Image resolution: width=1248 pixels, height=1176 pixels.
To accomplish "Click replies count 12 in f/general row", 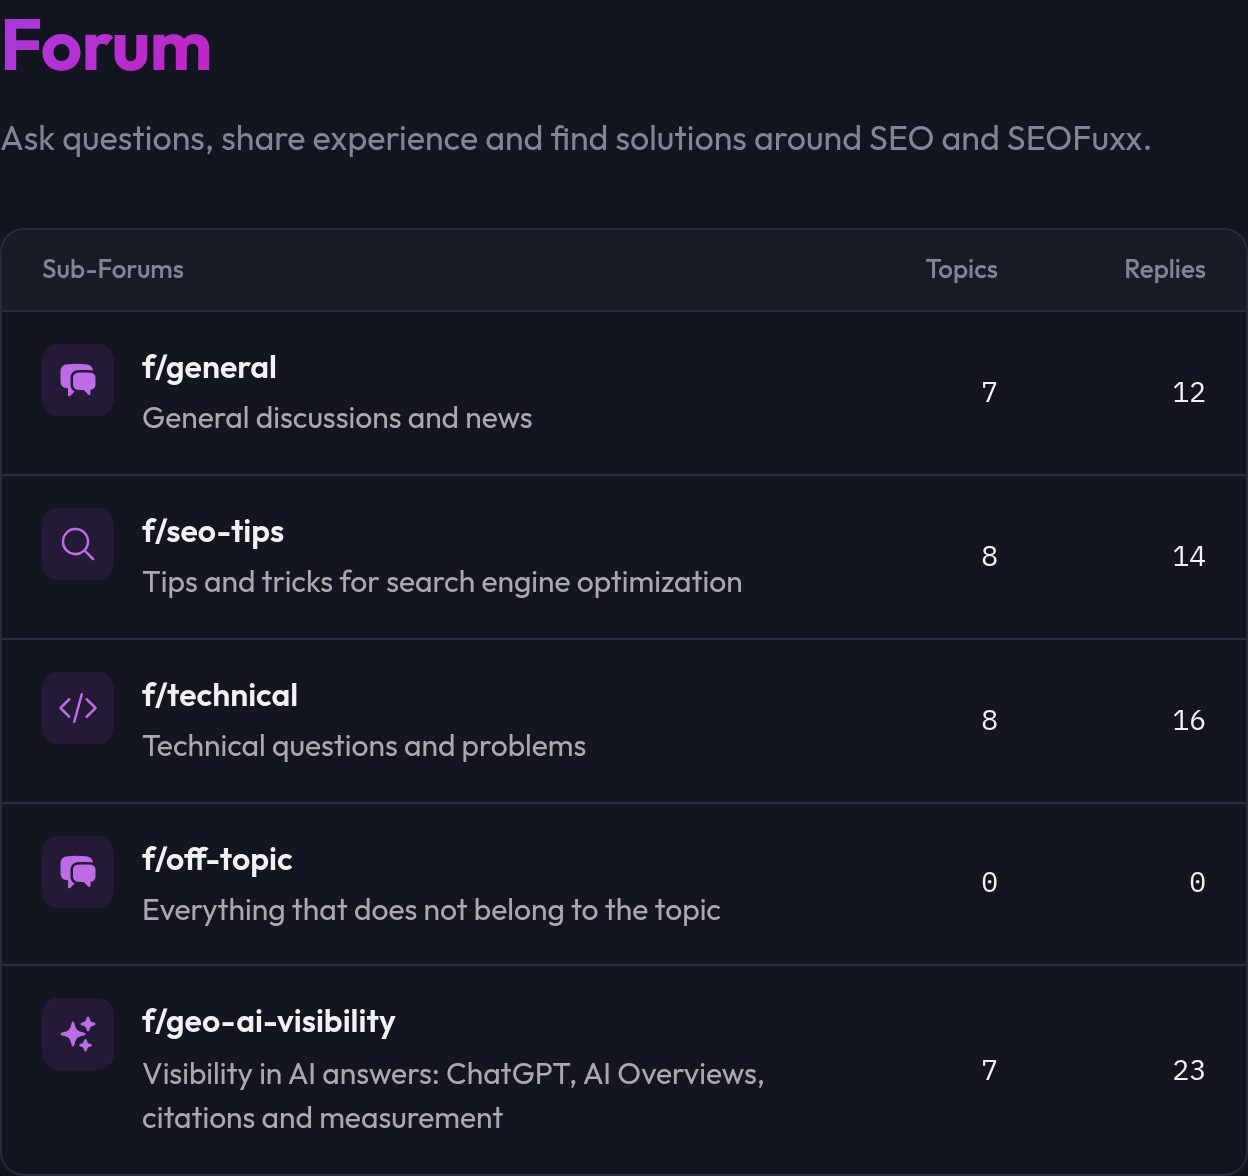I will tap(1188, 392).
